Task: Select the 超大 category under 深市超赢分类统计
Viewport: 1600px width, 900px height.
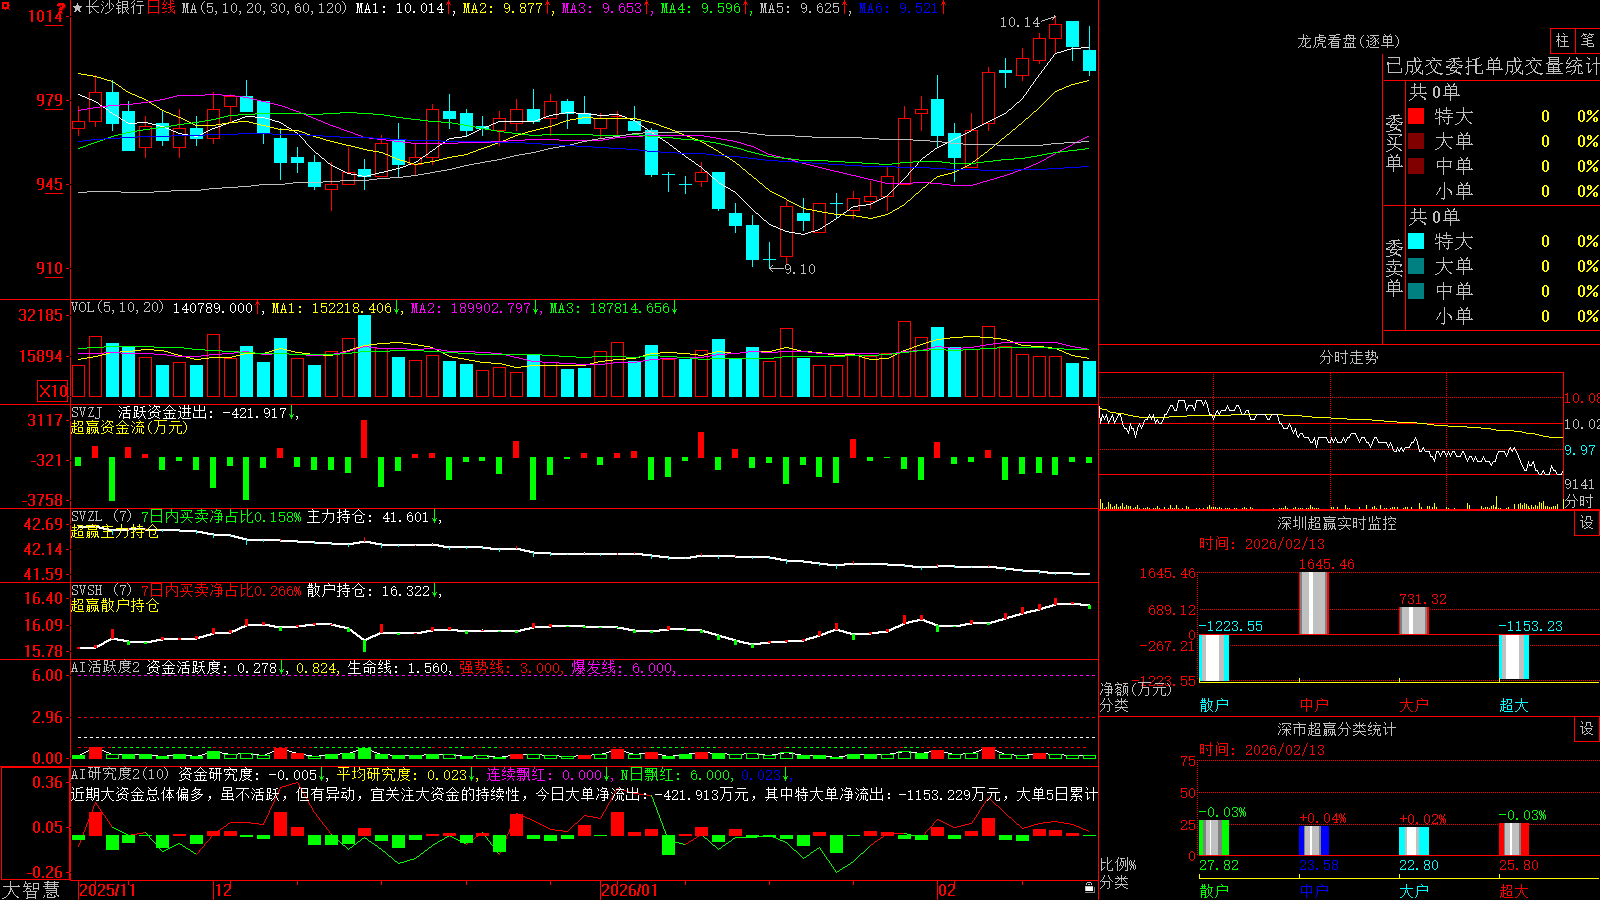Action: (x=1514, y=891)
